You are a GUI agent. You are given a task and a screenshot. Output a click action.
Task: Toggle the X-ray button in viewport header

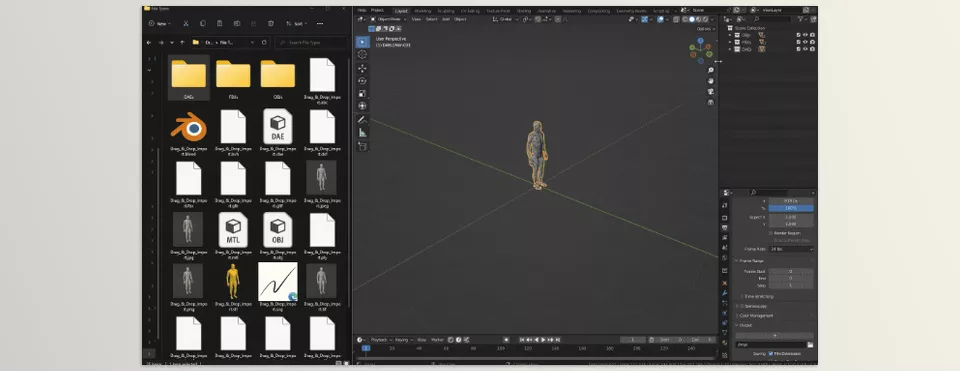(x=676, y=19)
